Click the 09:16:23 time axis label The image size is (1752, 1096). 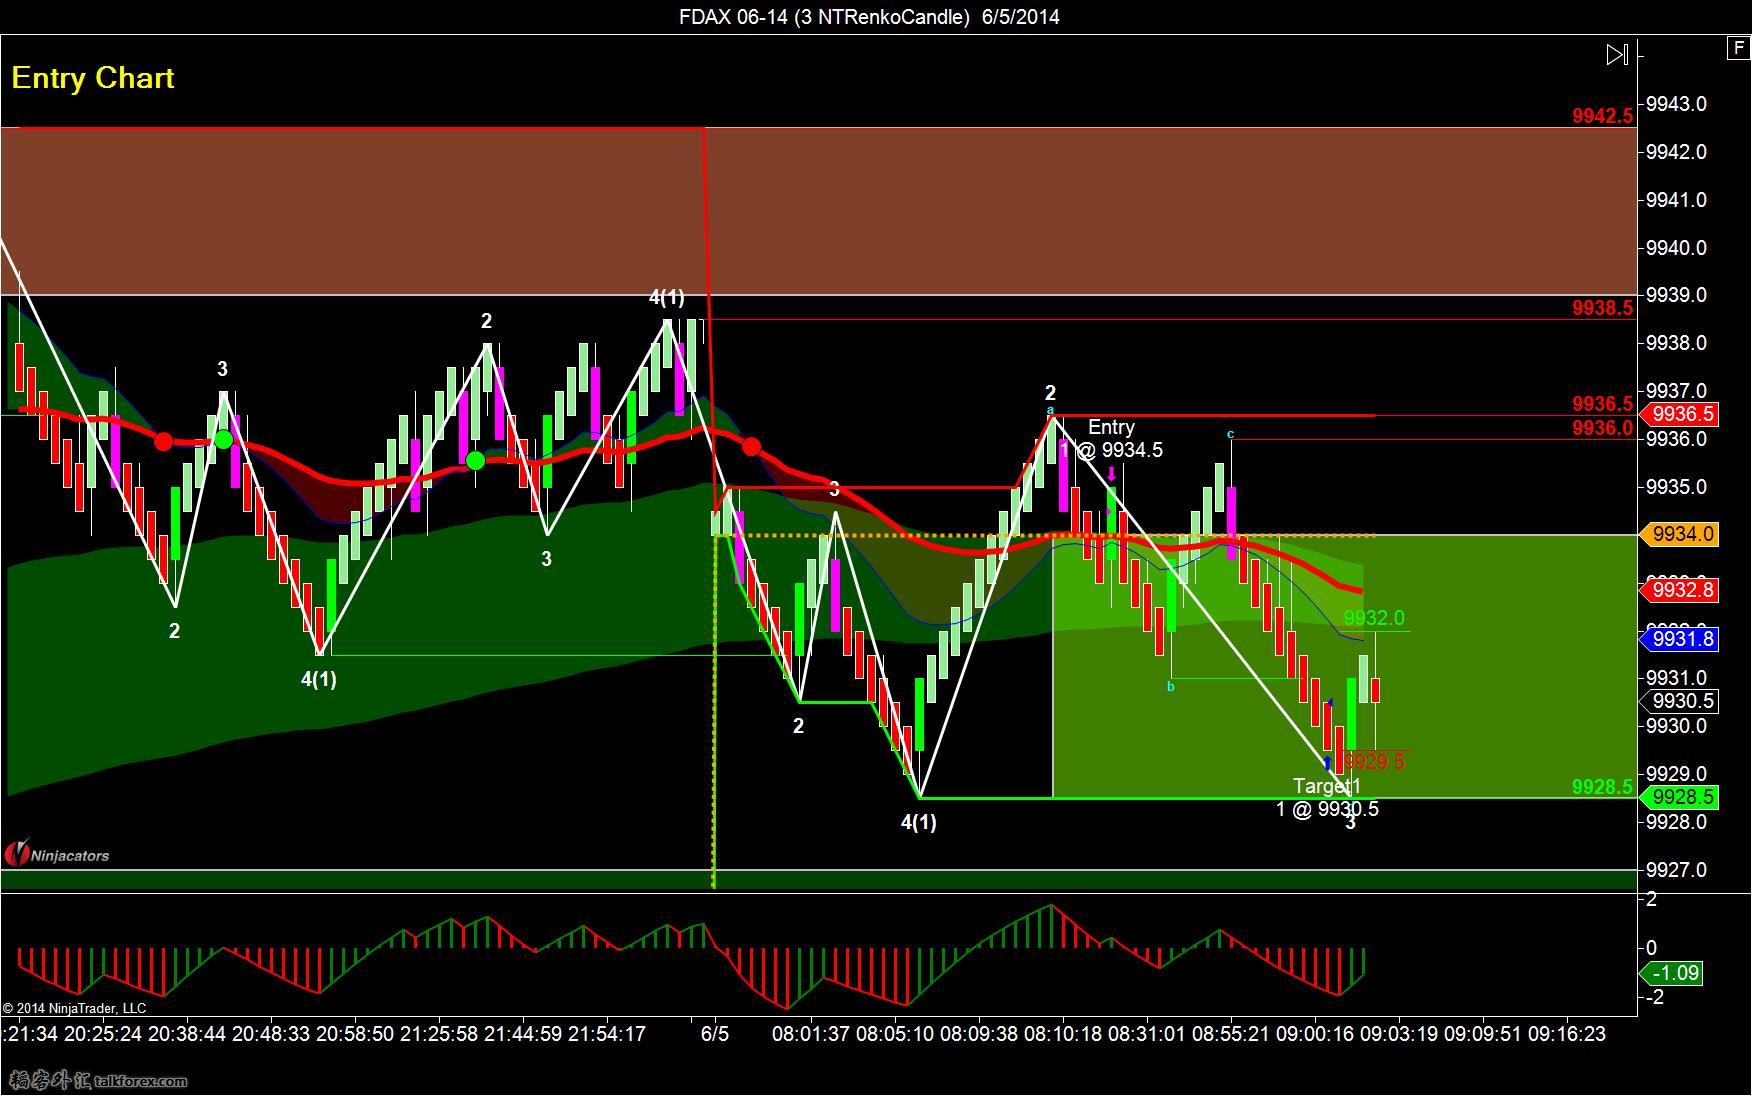pyautogui.click(x=1567, y=1034)
